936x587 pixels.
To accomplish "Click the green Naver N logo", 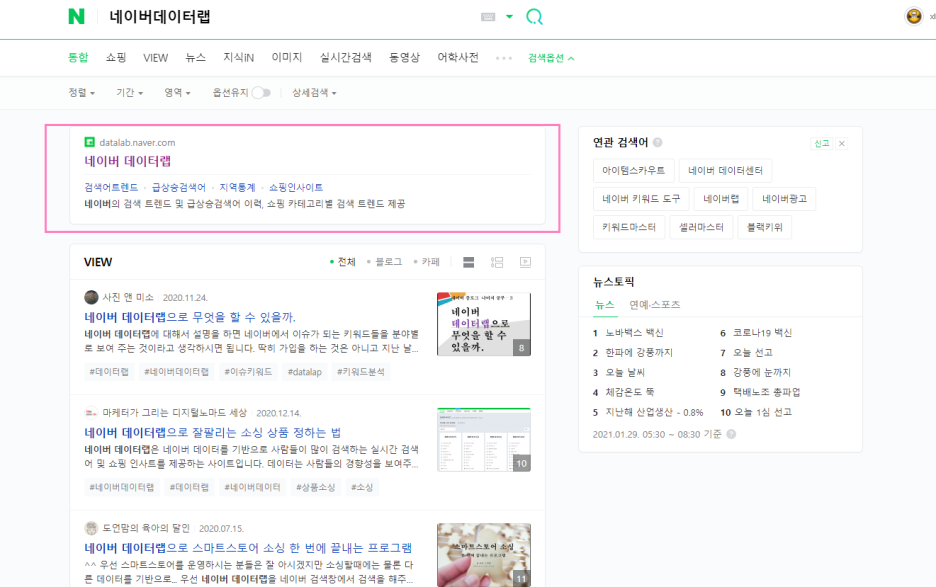I will coord(76,16).
